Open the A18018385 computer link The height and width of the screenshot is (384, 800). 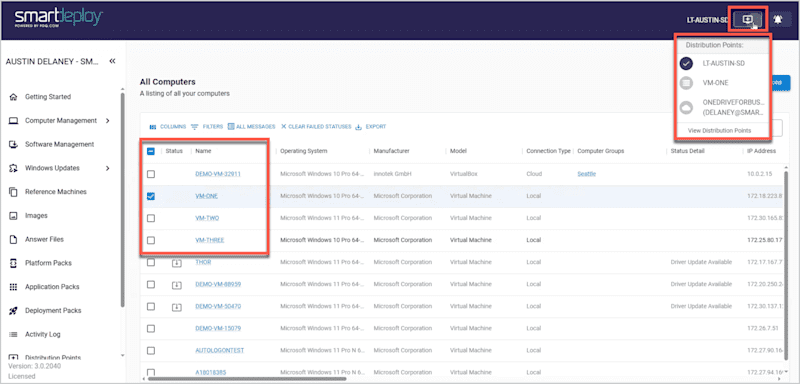coord(212,373)
